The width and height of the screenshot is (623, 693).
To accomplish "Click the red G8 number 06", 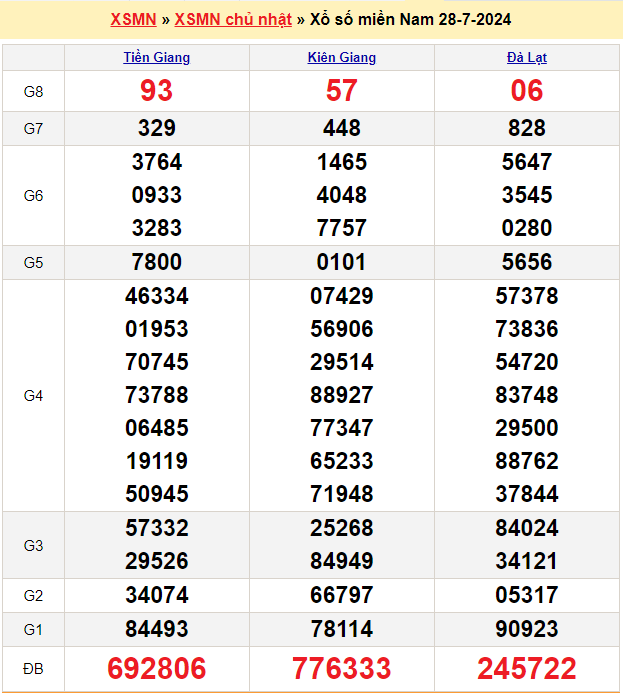I will (x=527, y=91).
